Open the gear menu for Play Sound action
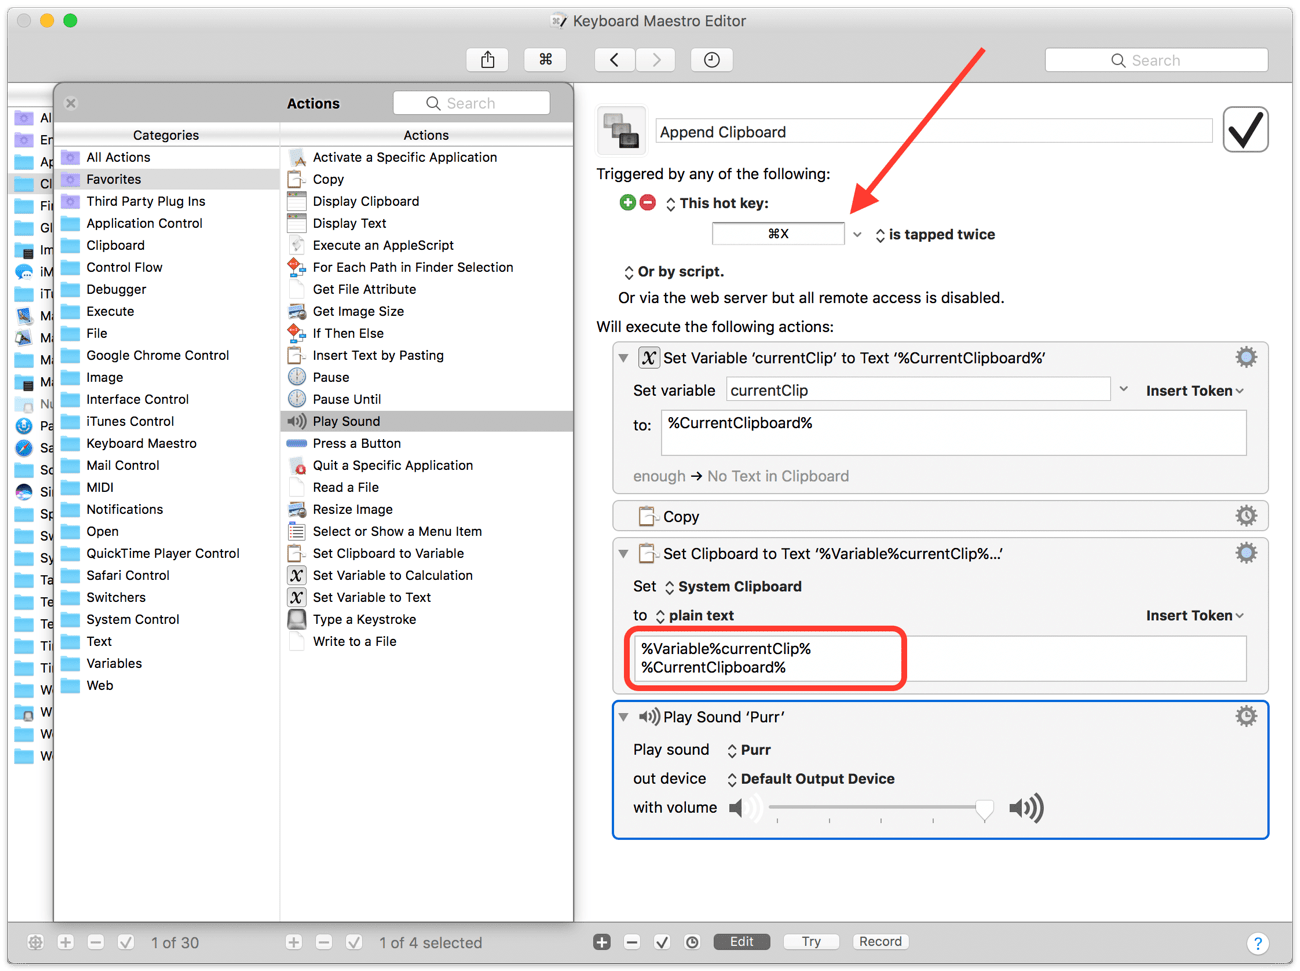Image resolution: width=1300 pixels, height=971 pixels. click(1246, 716)
